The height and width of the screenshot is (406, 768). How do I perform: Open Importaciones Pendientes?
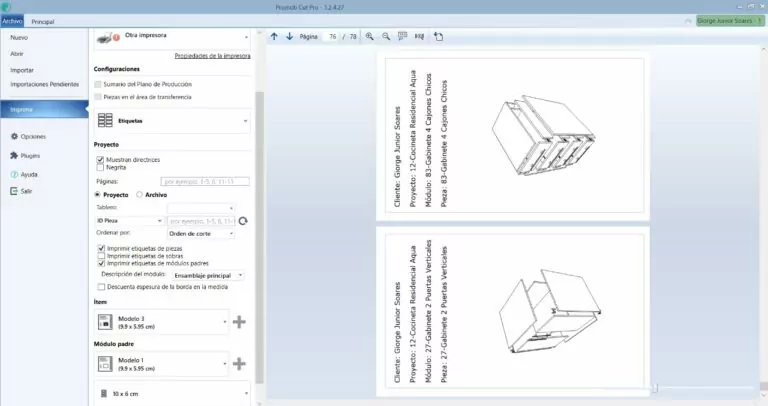coord(45,84)
